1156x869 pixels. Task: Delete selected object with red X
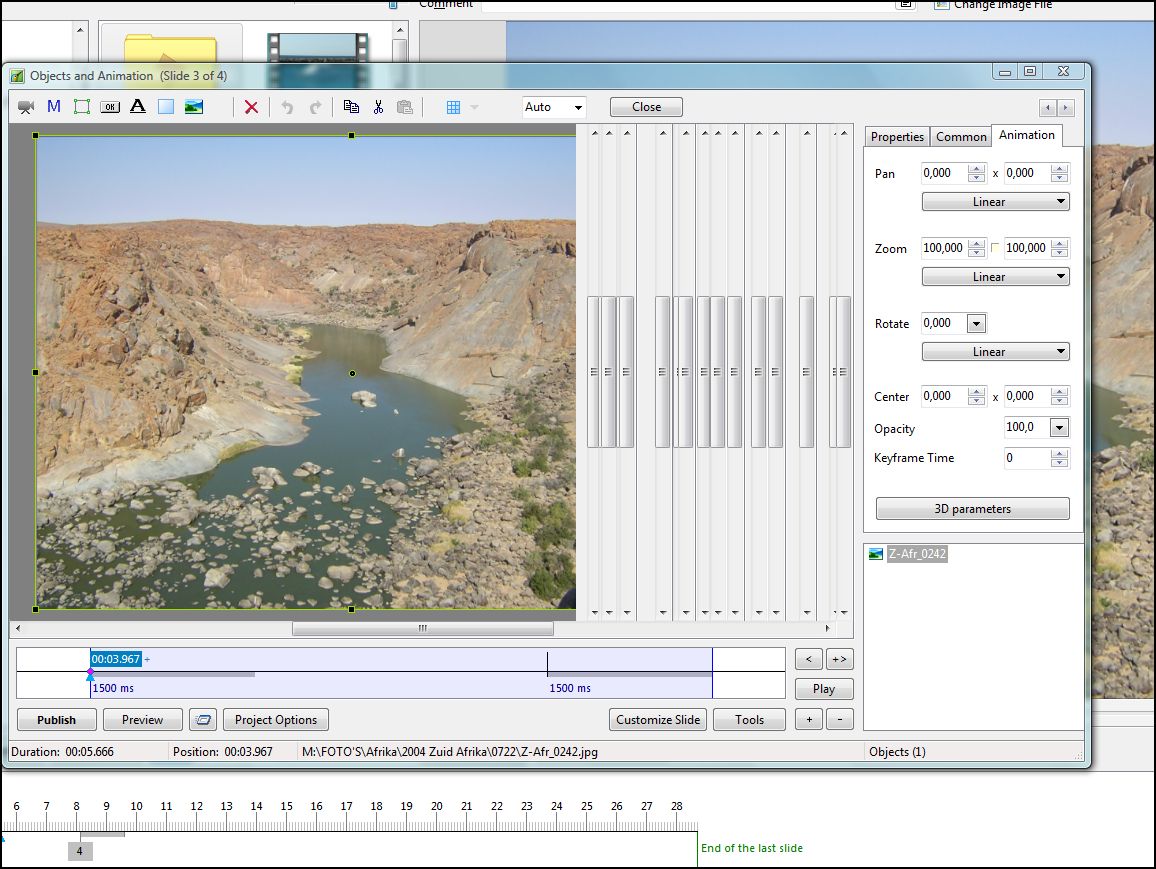coord(251,107)
